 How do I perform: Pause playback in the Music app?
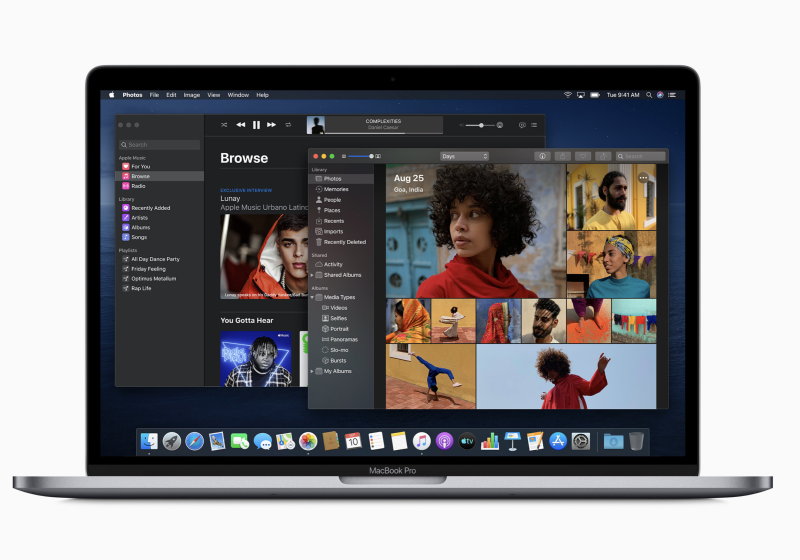256,125
